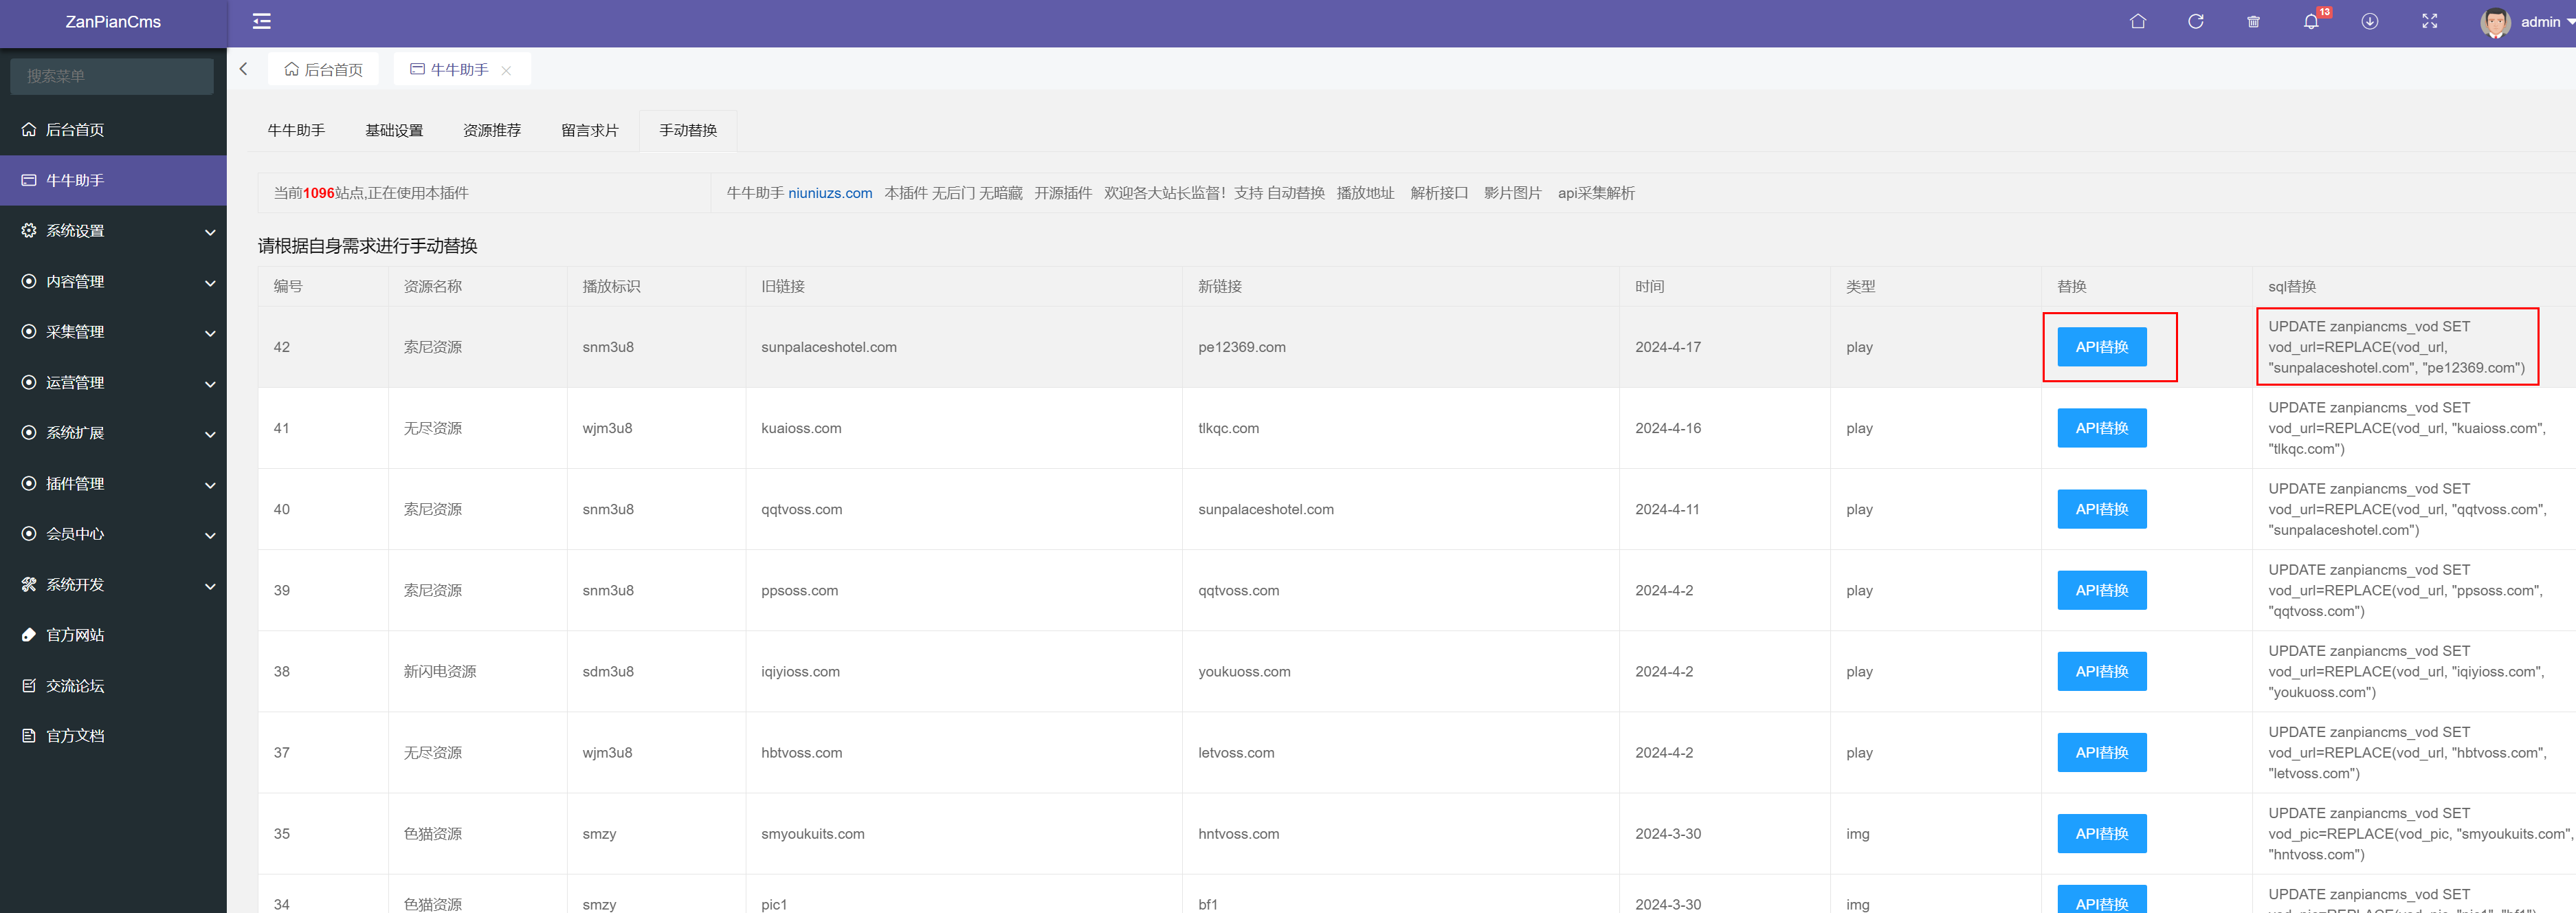Expand the 系统扩展 sidebar menu
This screenshot has width=2576, height=913.
click(x=113, y=433)
